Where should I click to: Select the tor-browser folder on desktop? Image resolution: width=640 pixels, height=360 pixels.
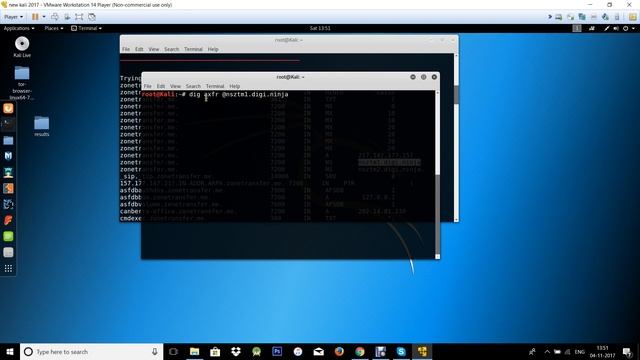22,83
